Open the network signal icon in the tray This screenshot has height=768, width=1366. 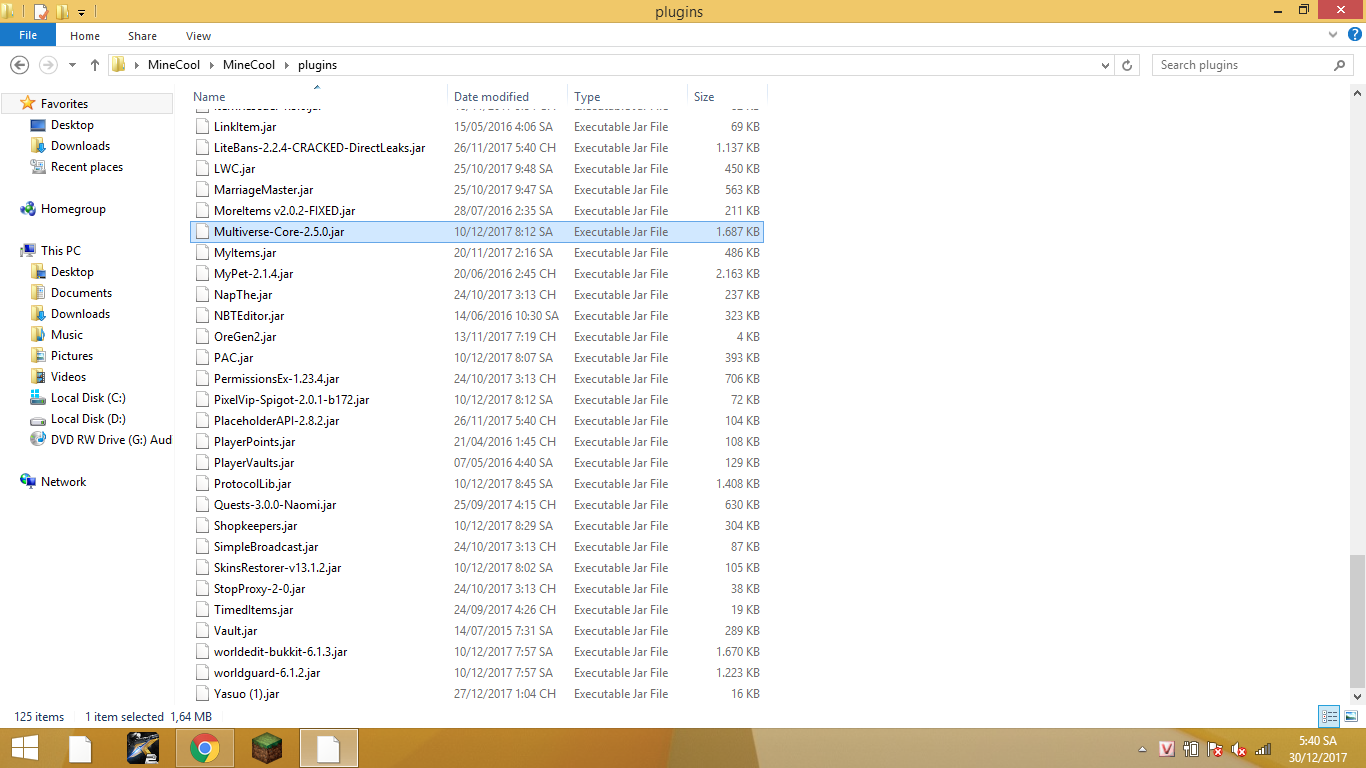(1263, 749)
